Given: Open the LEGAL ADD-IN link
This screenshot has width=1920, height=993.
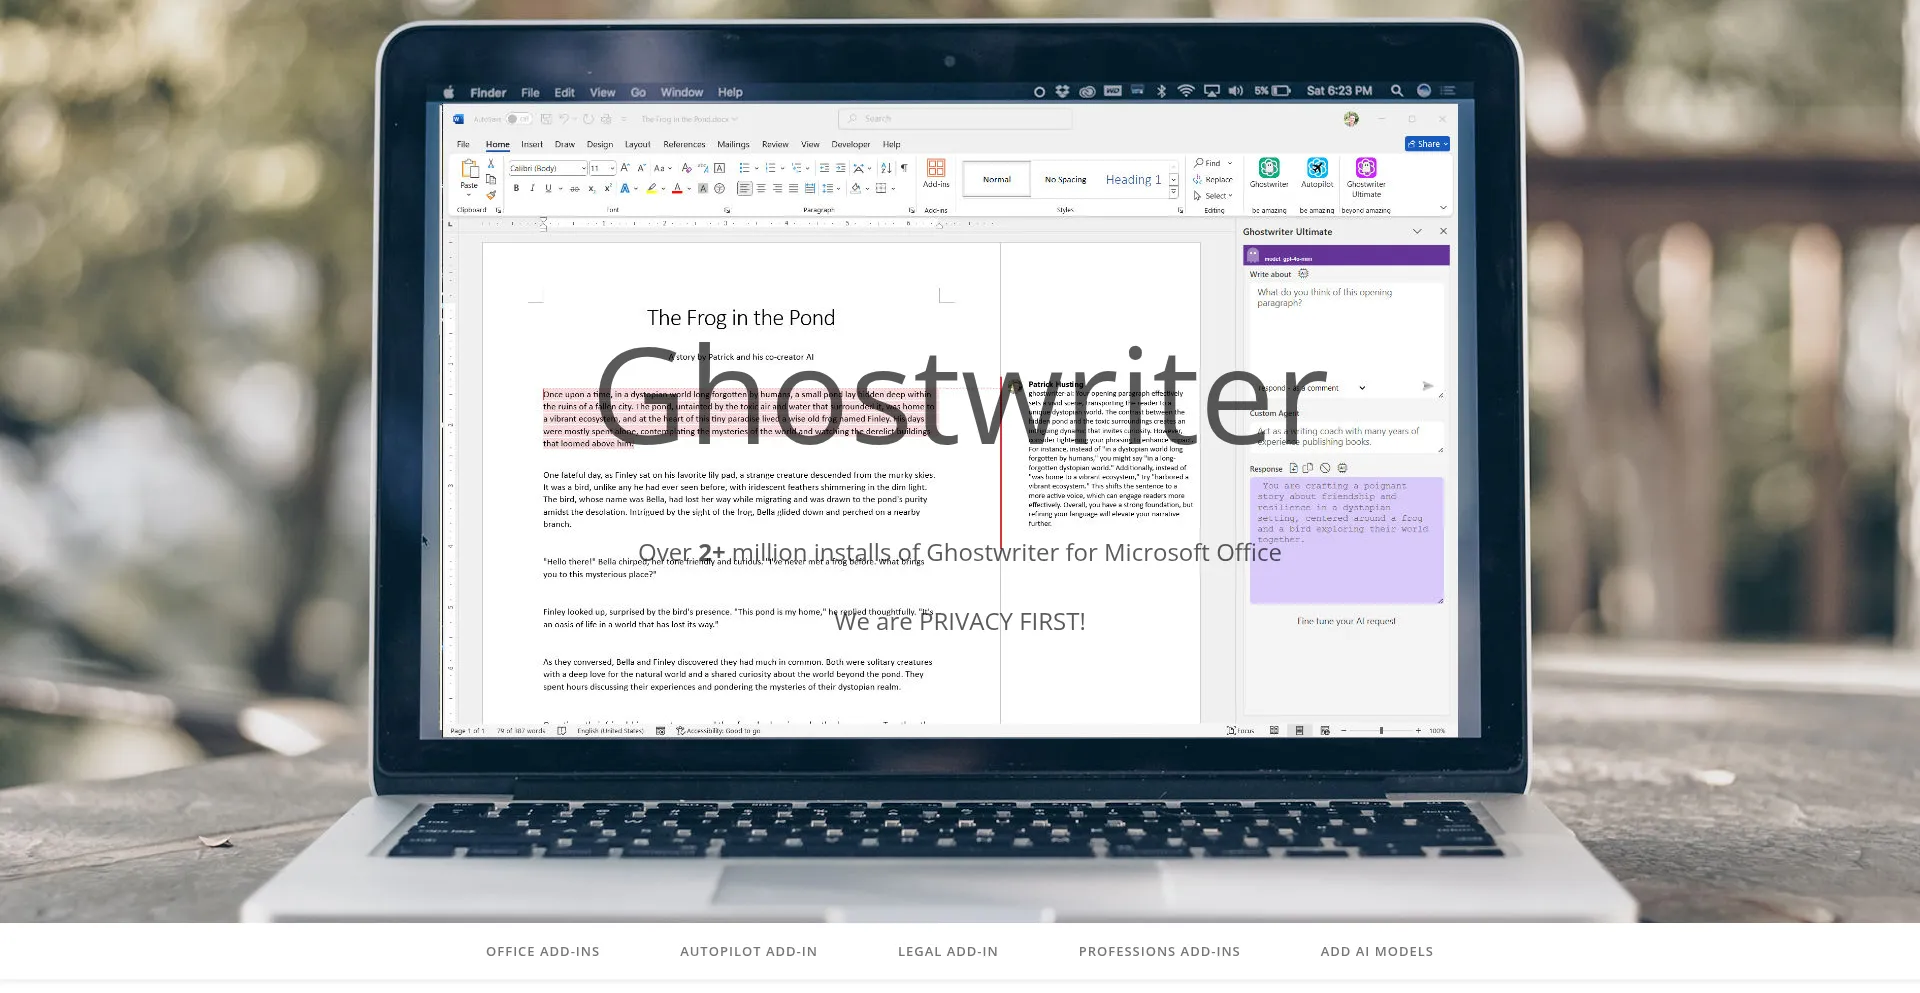Looking at the screenshot, I should point(948,951).
